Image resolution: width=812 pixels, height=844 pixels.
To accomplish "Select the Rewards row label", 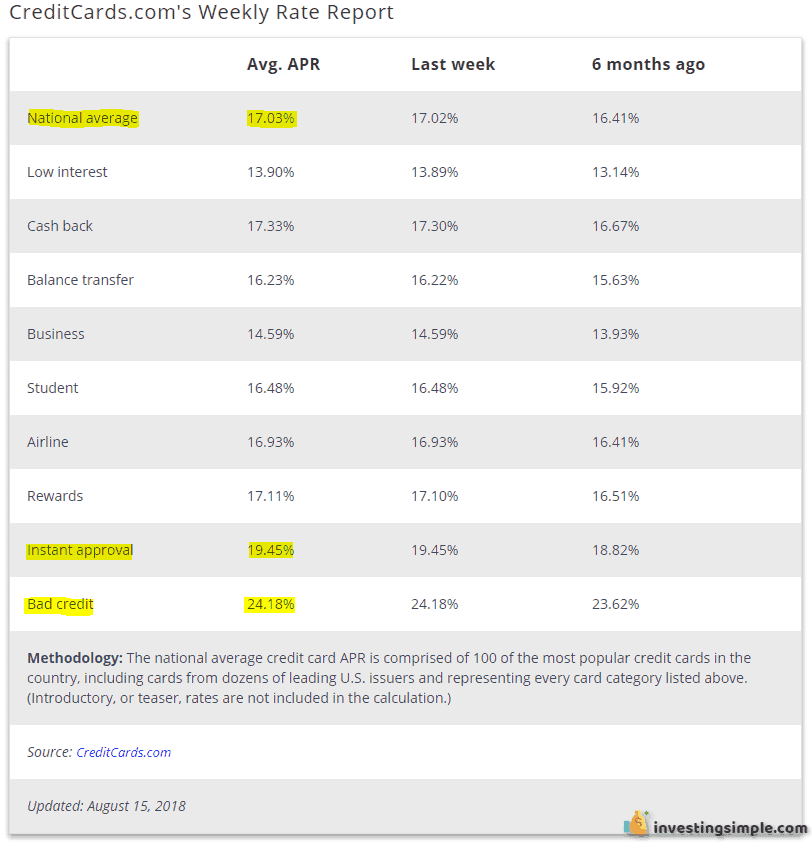I will click(x=55, y=496).
